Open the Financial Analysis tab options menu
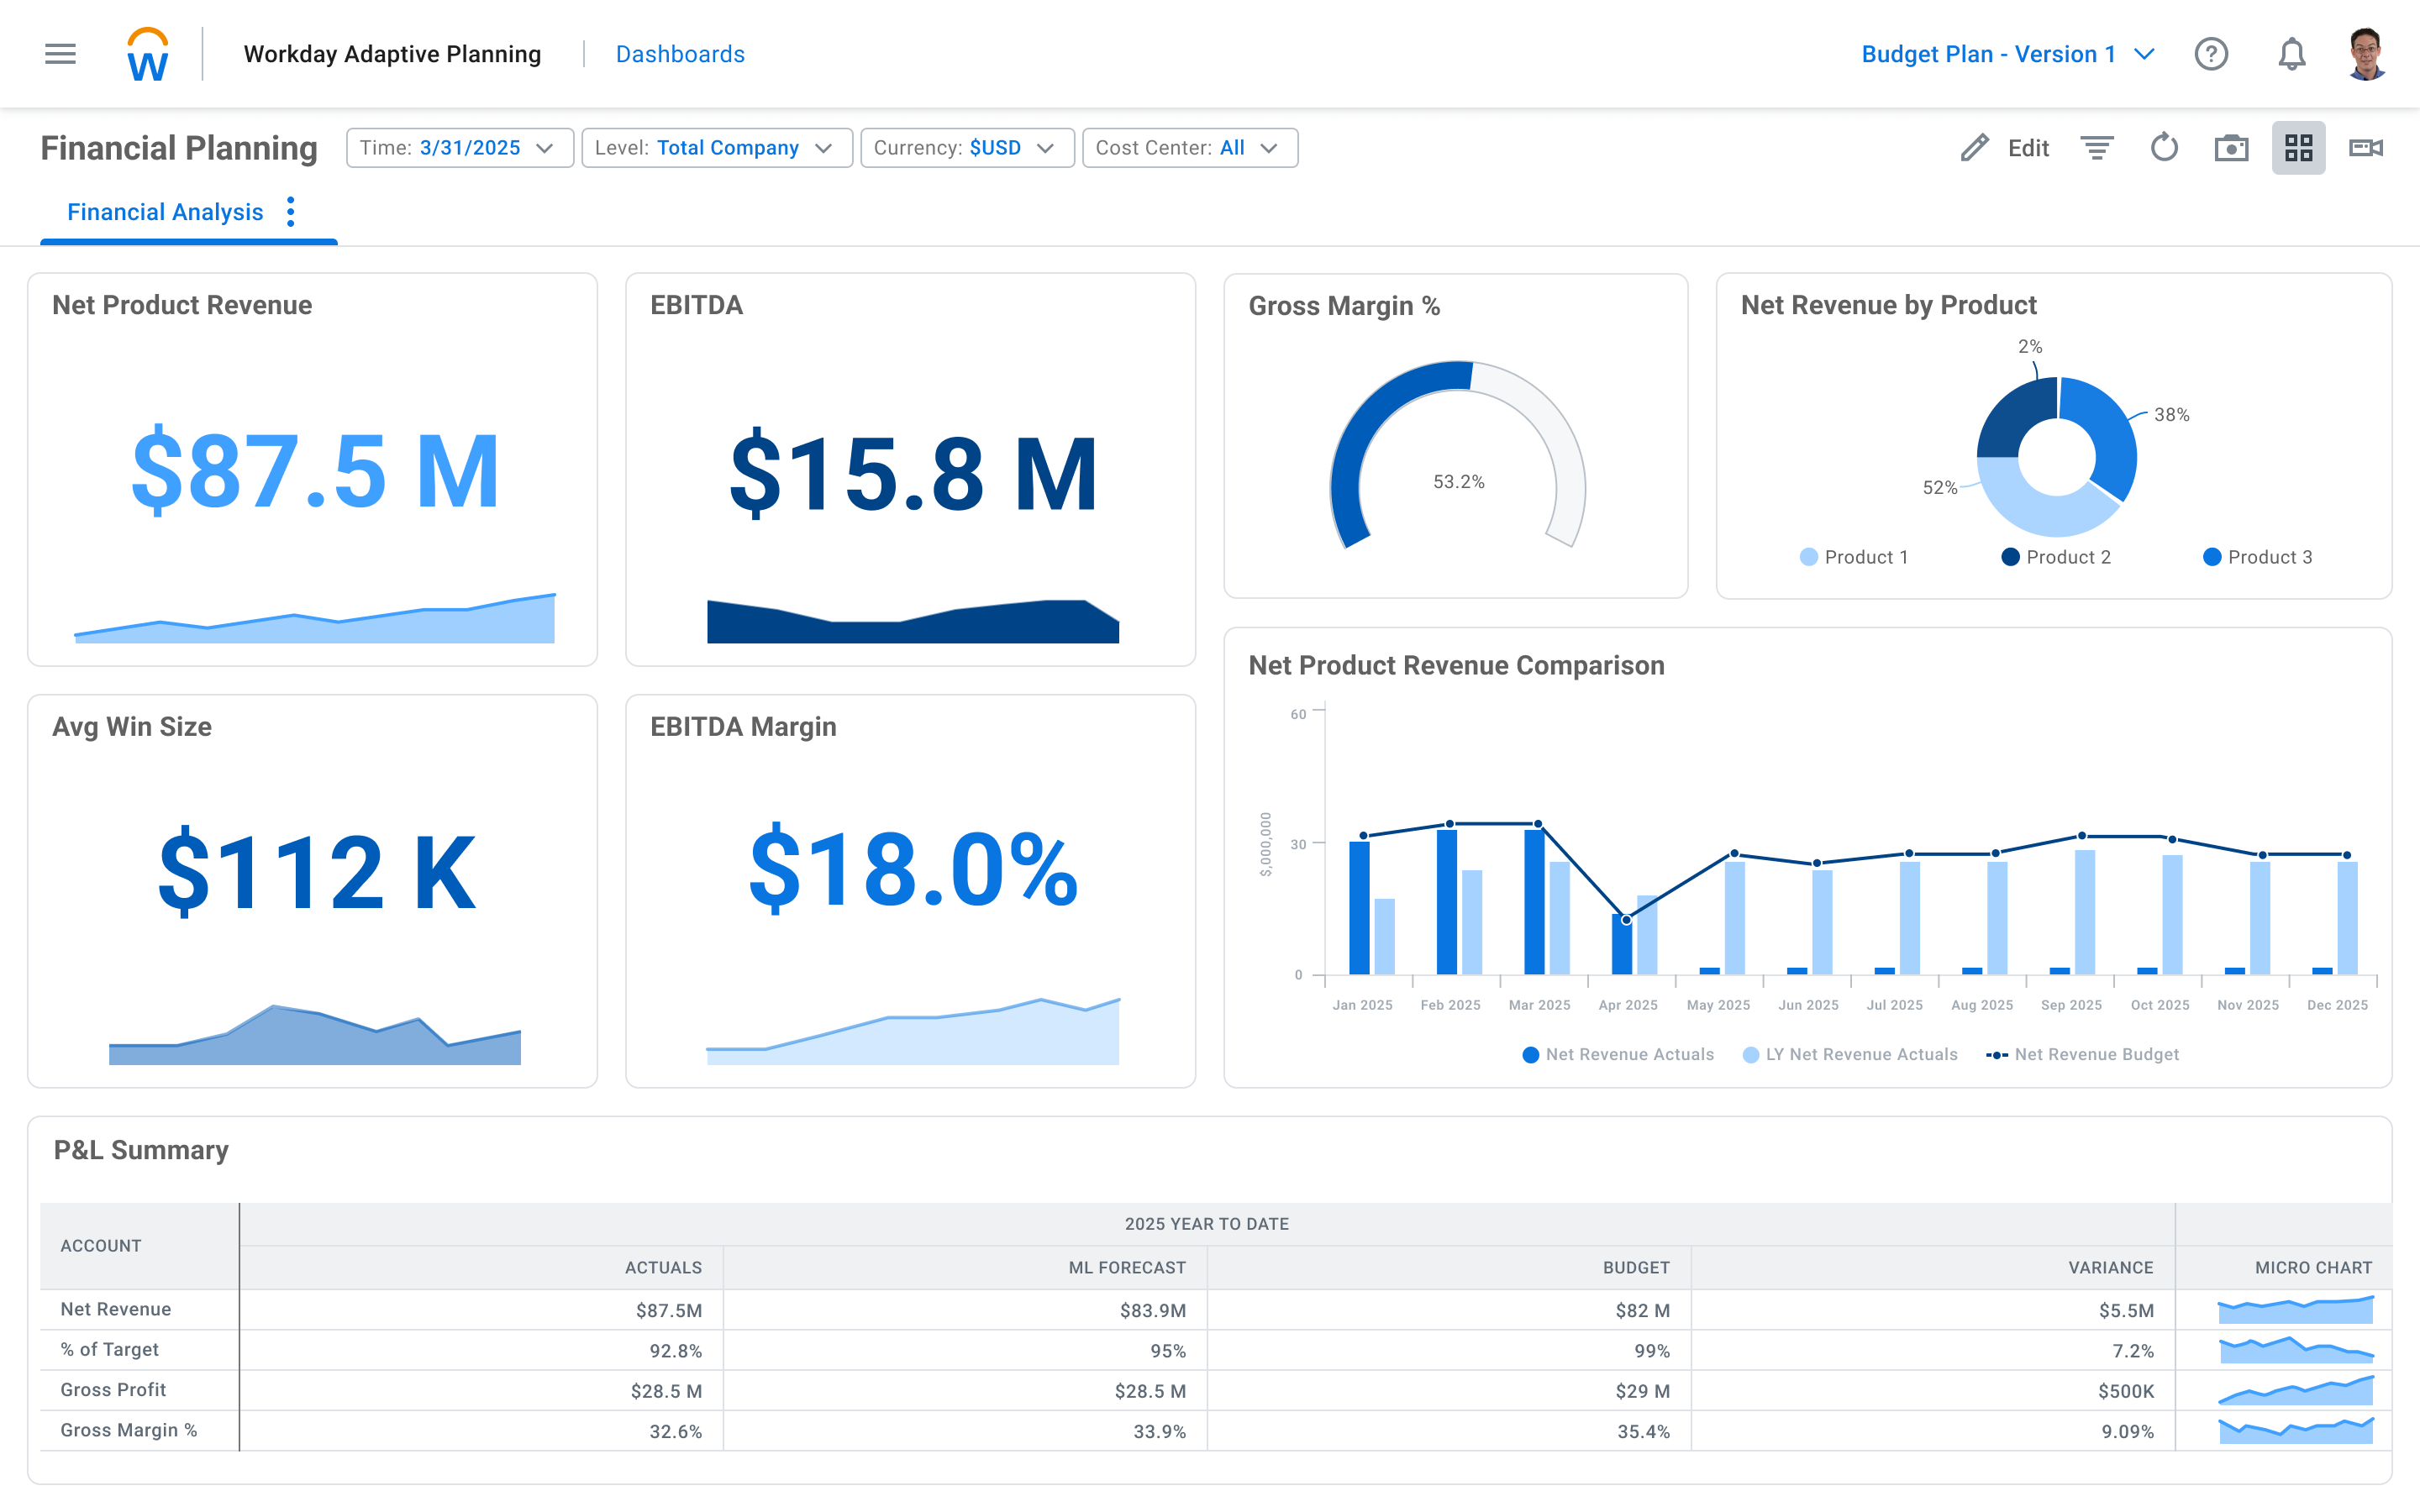2420x1512 pixels. pos(291,212)
